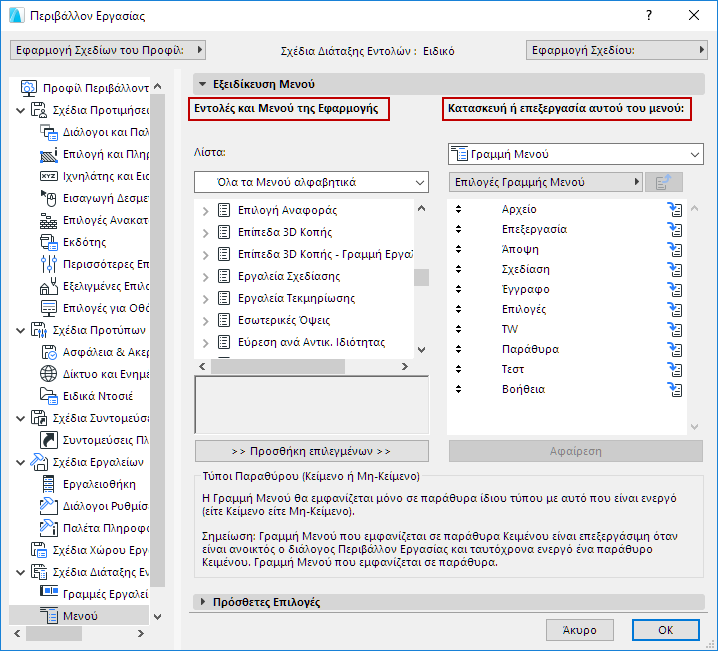The image size is (718, 651).
Task: Open the Διάλογοι Ρυθμίσεων hammer icon
Action: 49,506
